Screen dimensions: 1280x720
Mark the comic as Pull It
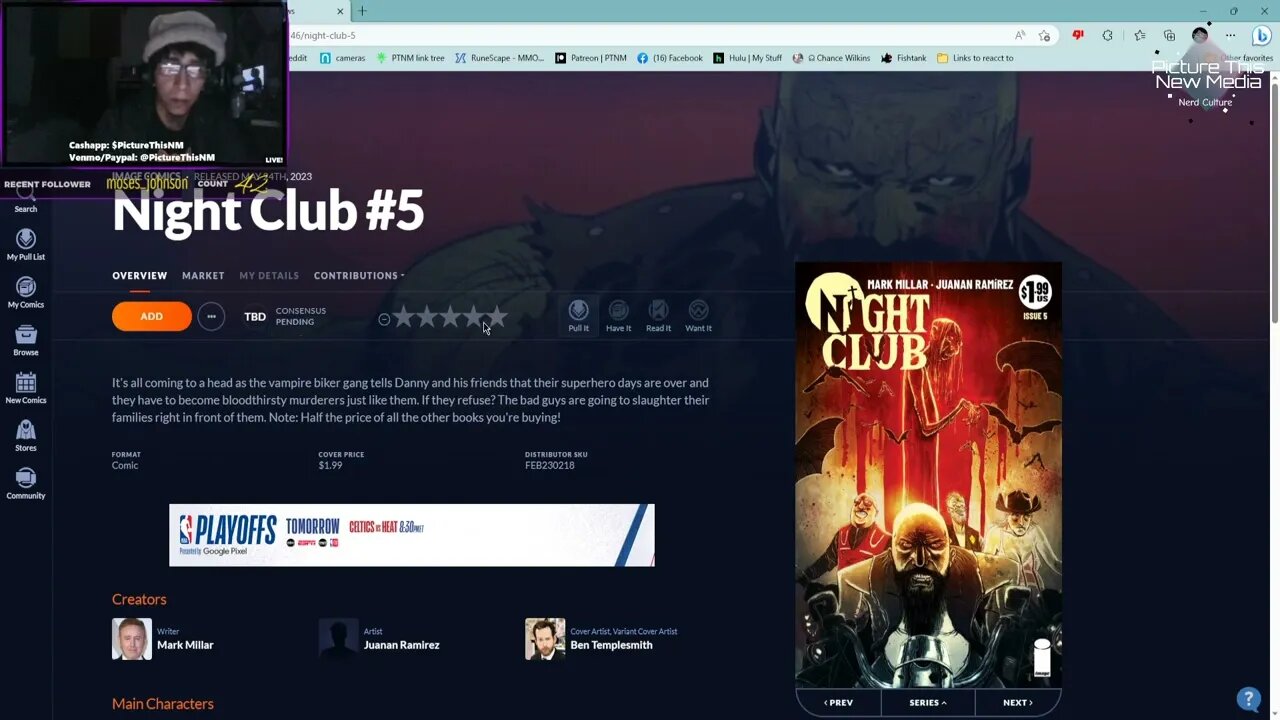[x=579, y=316]
